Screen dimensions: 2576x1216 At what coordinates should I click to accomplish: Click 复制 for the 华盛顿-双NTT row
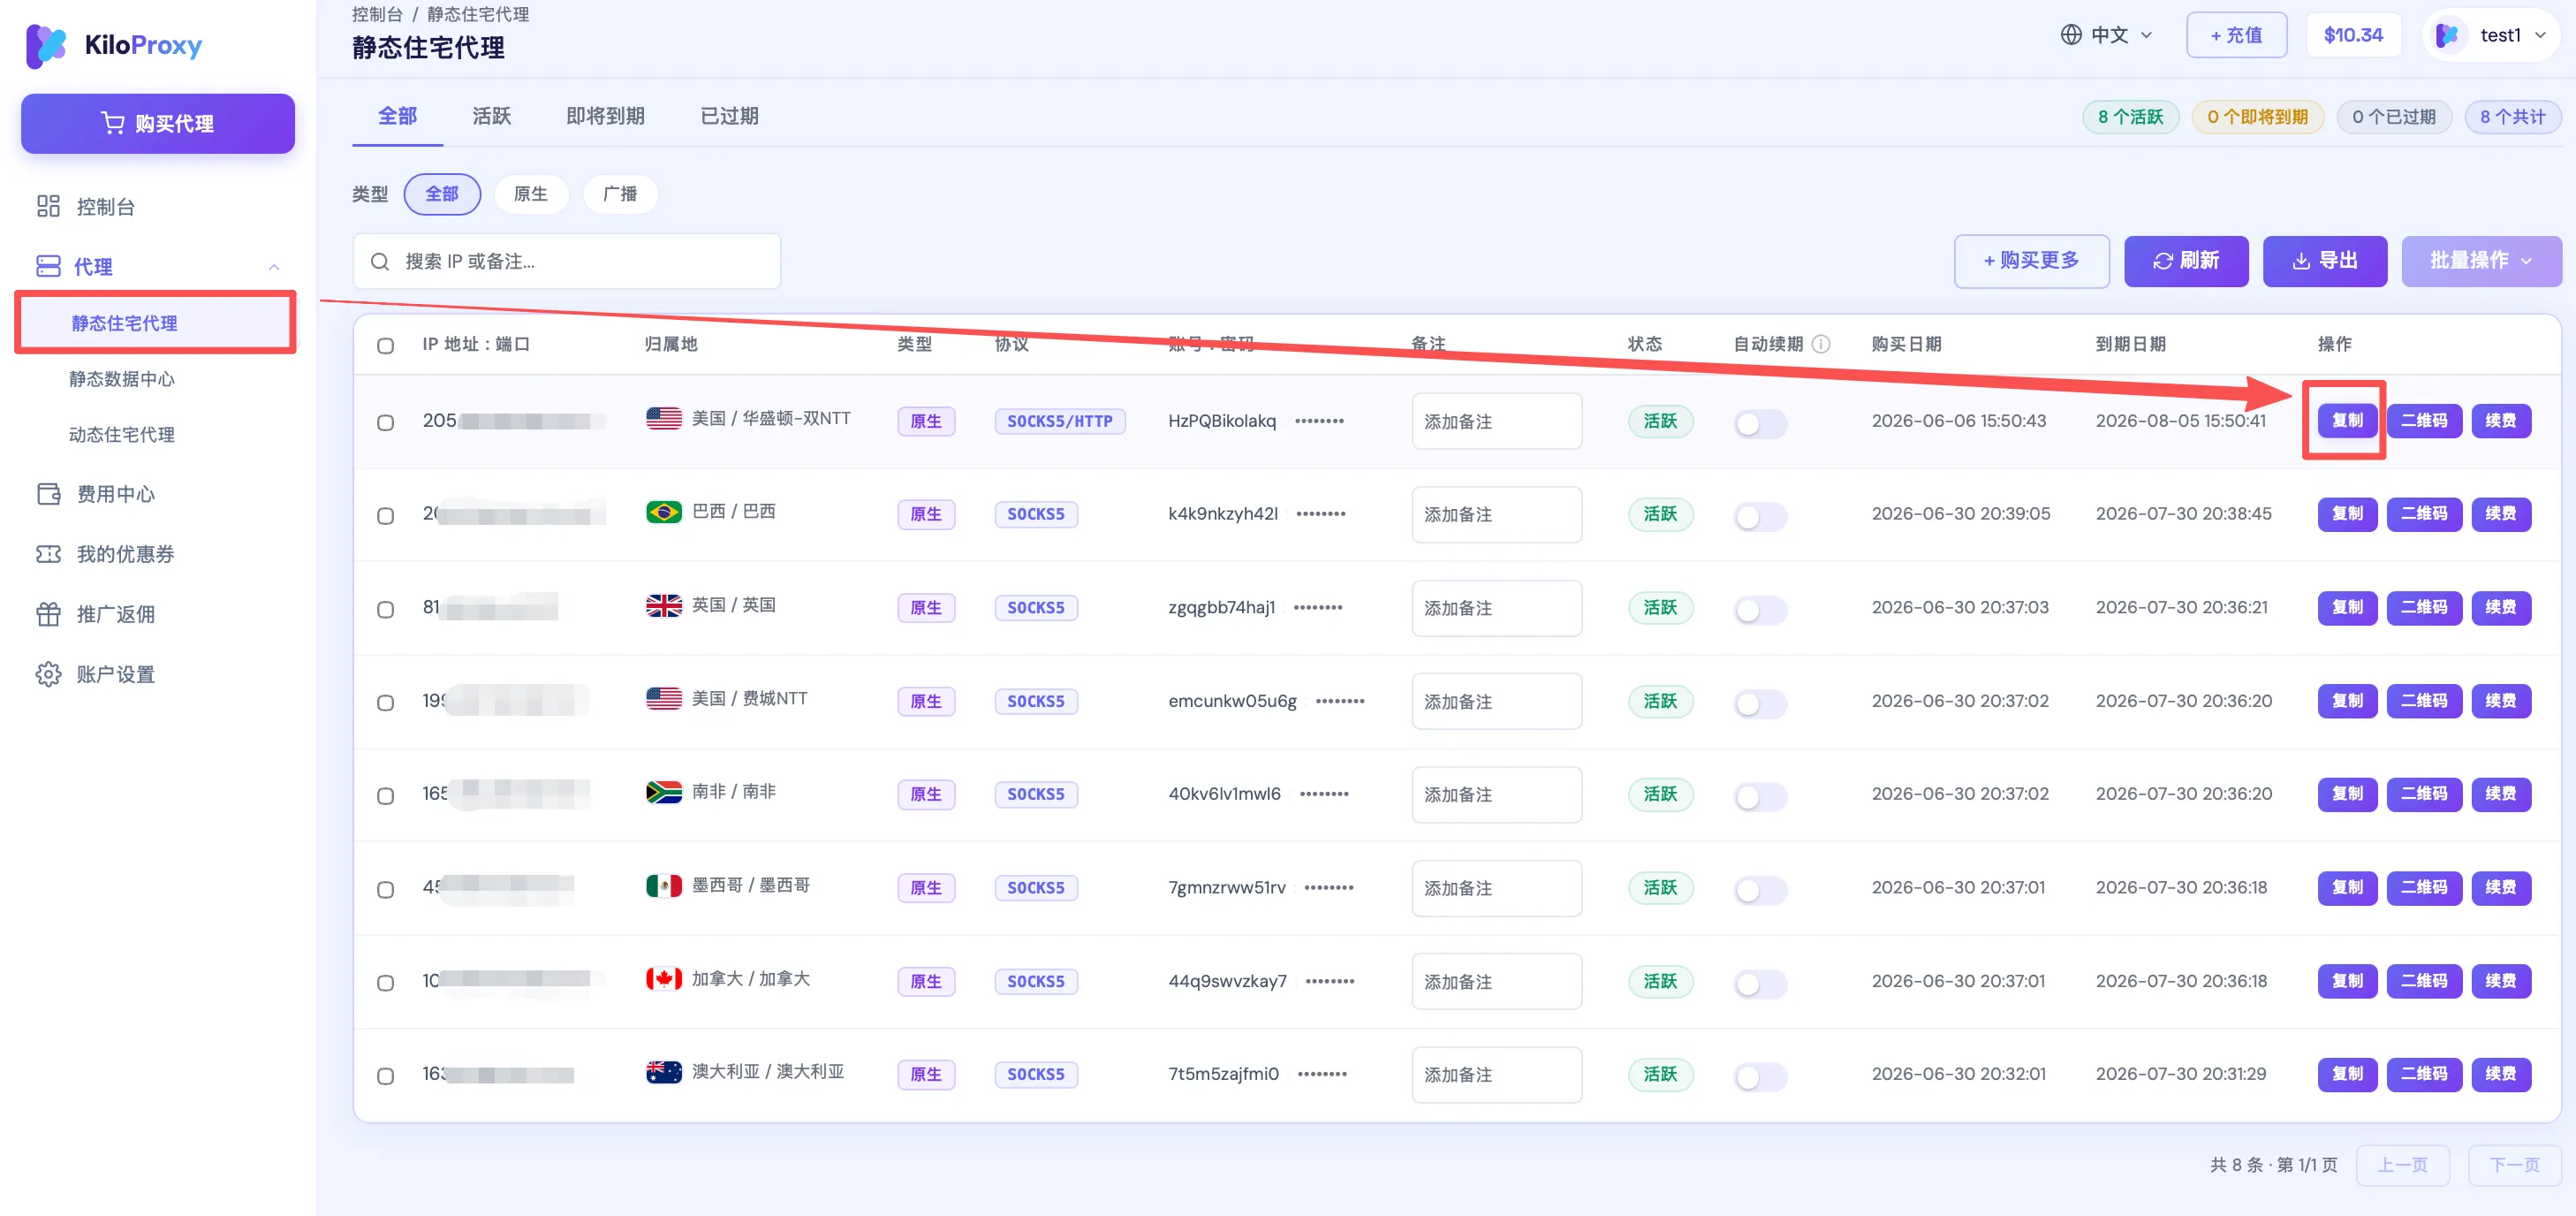coord(2347,420)
